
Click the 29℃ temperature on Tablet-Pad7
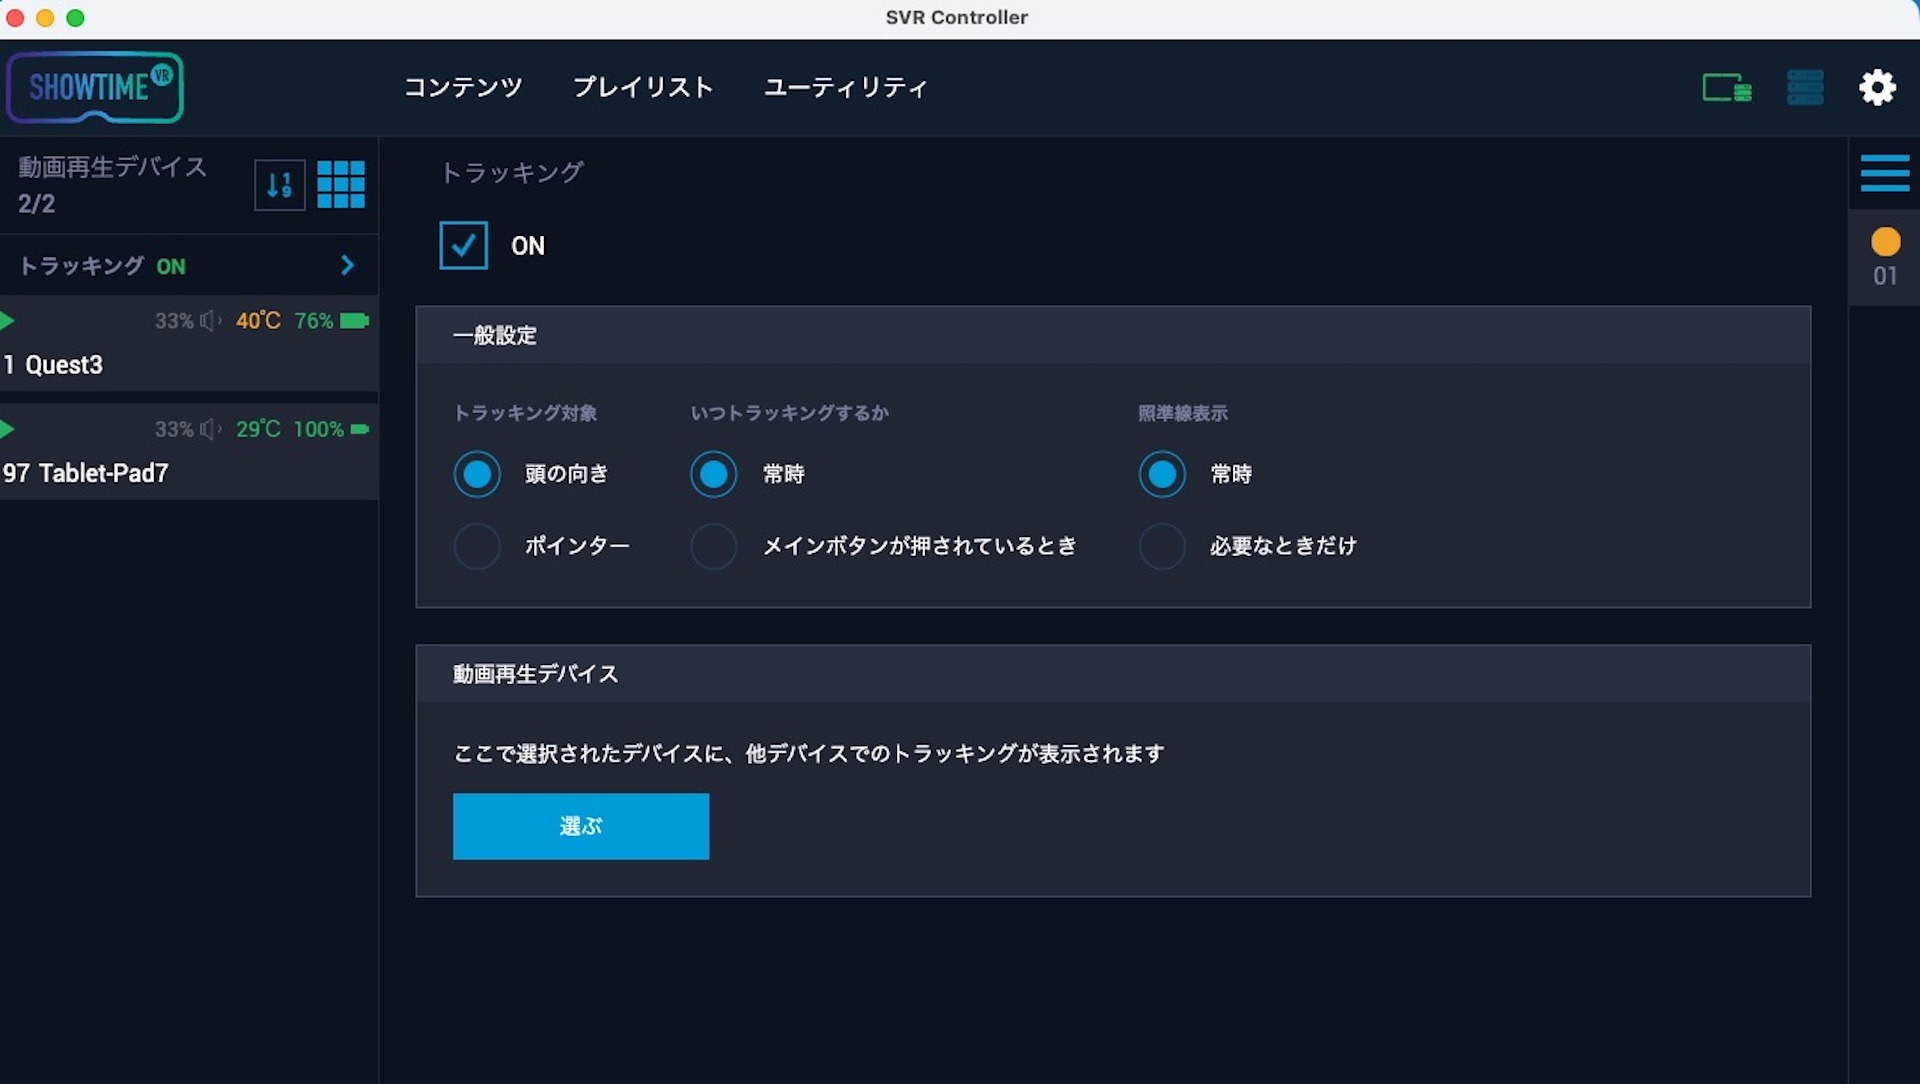pyautogui.click(x=258, y=429)
